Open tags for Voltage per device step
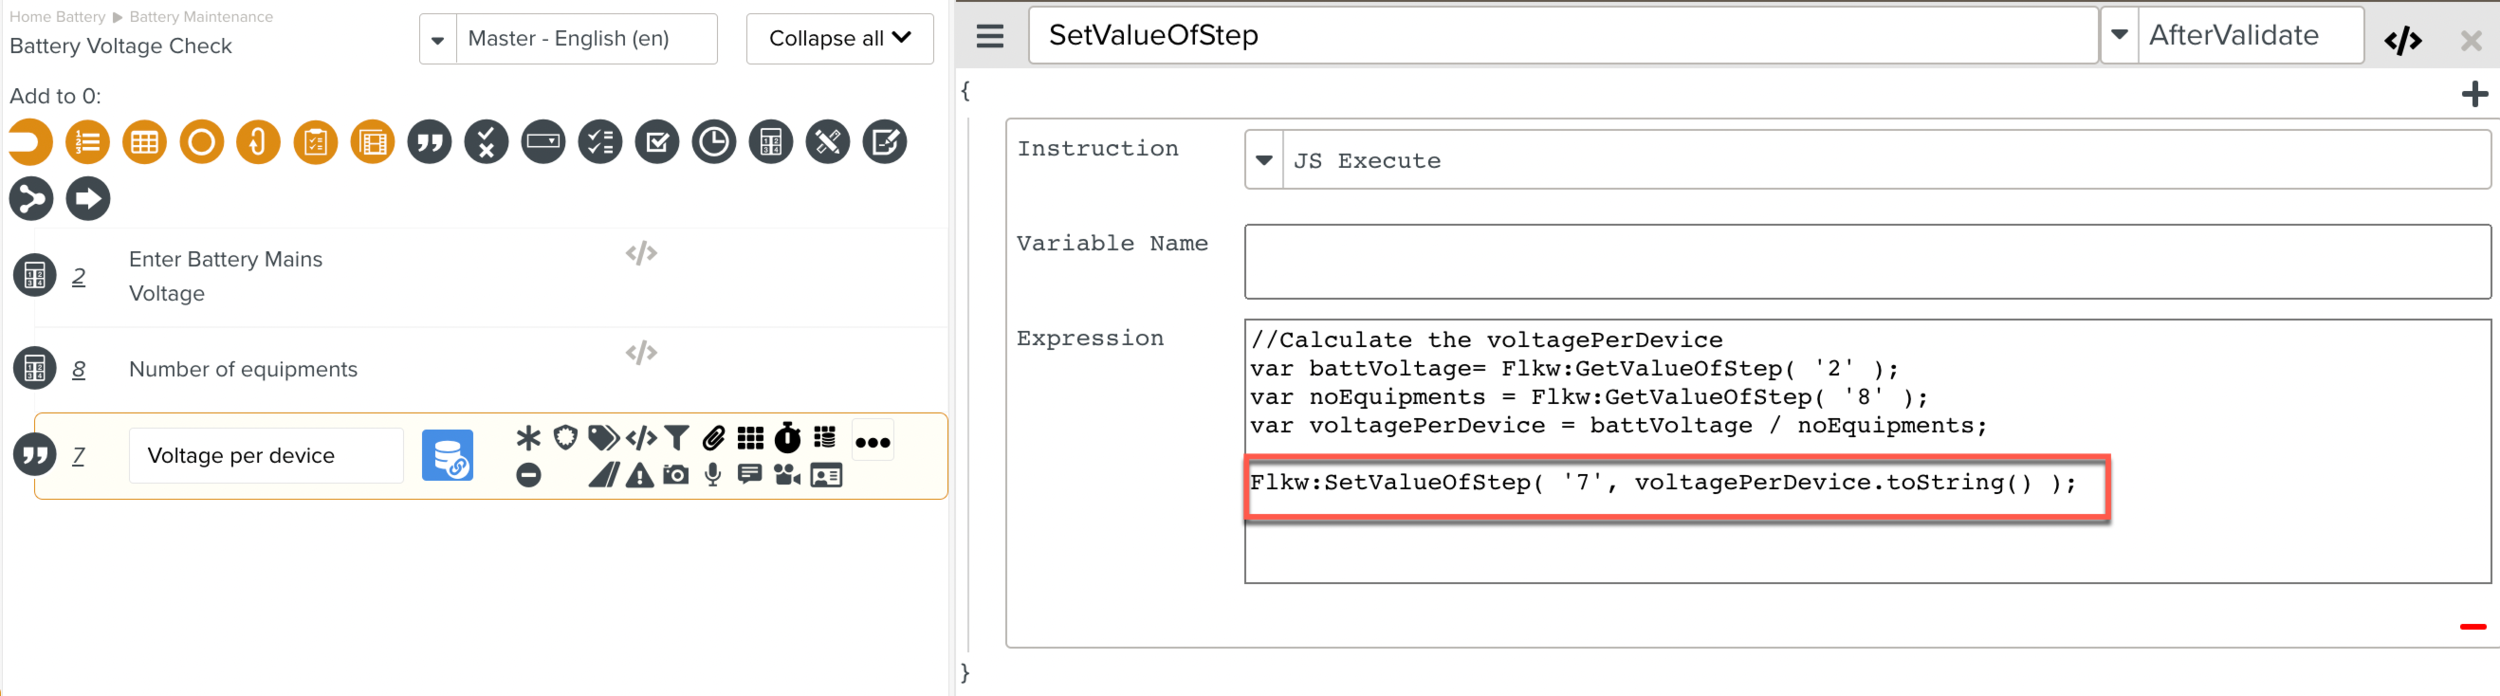The width and height of the screenshot is (2500, 696). coord(603,438)
